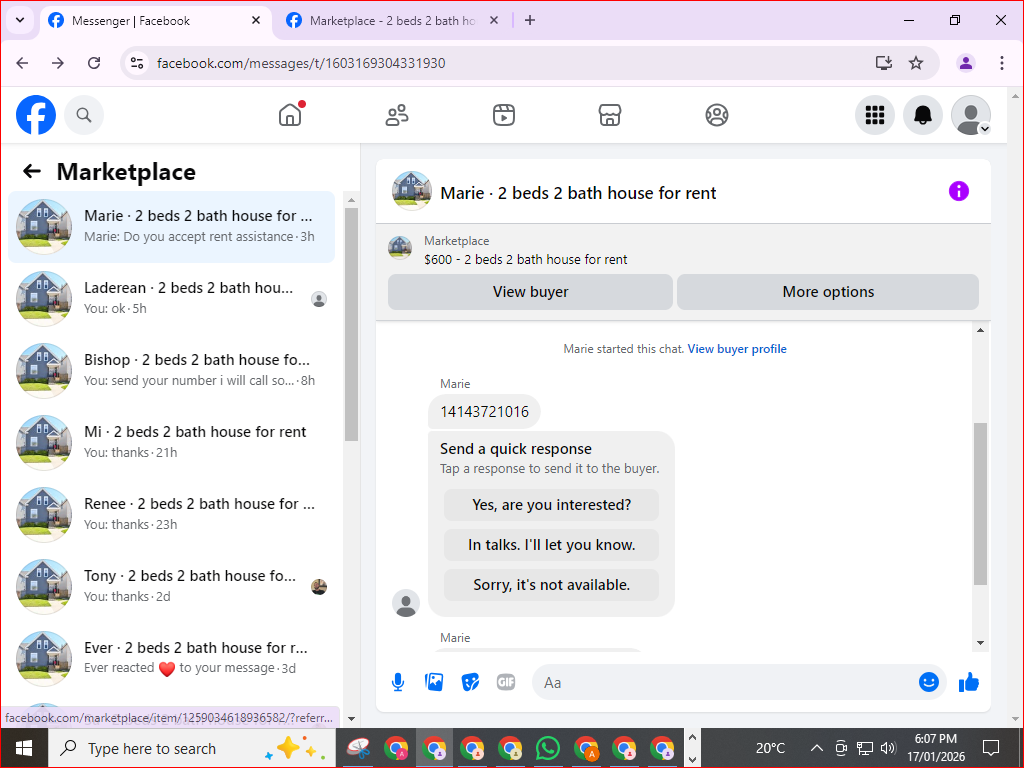This screenshot has height=768, width=1024.
Task: Open the Video (Reels) icon
Action: click(504, 115)
